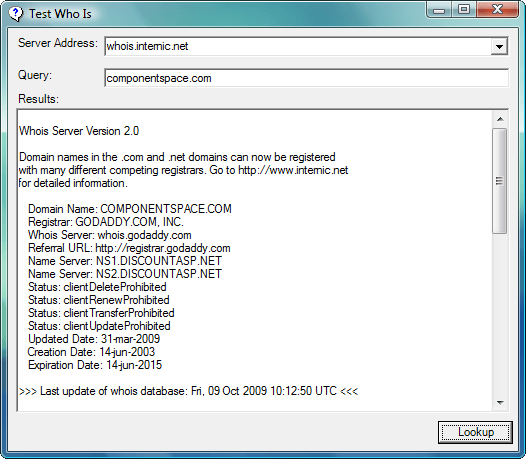This screenshot has height=459, width=526.
Task: Maximize the Test Who Is window
Action: [464, 9]
